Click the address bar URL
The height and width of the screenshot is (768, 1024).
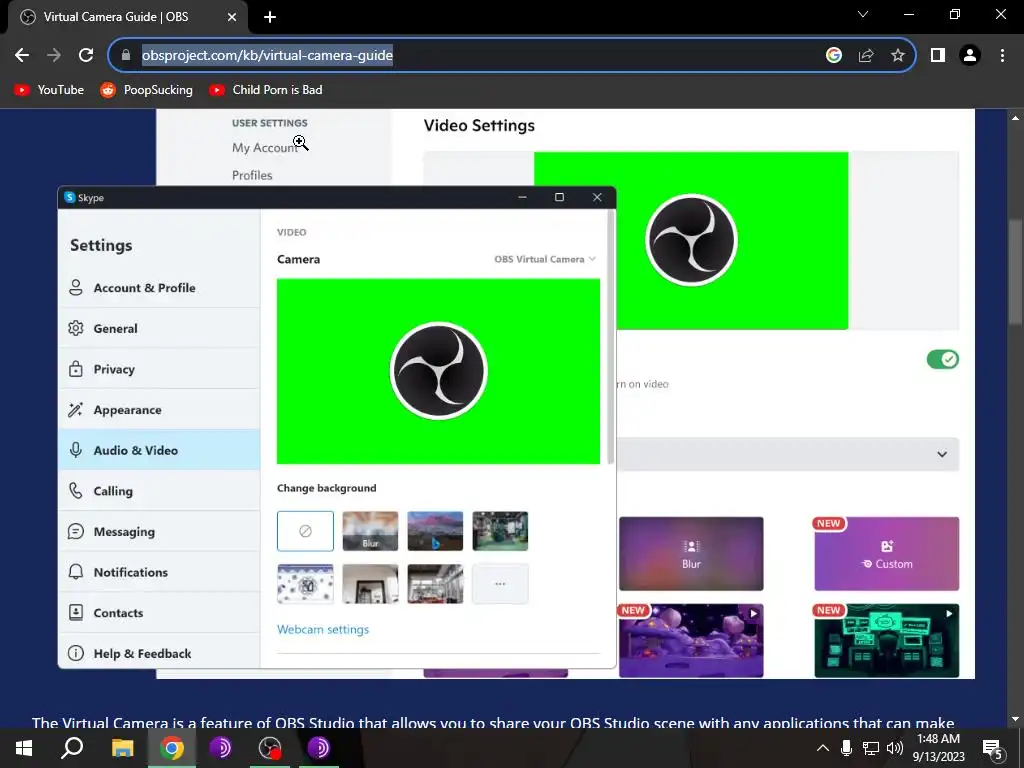pyautogui.click(x=267, y=56)
